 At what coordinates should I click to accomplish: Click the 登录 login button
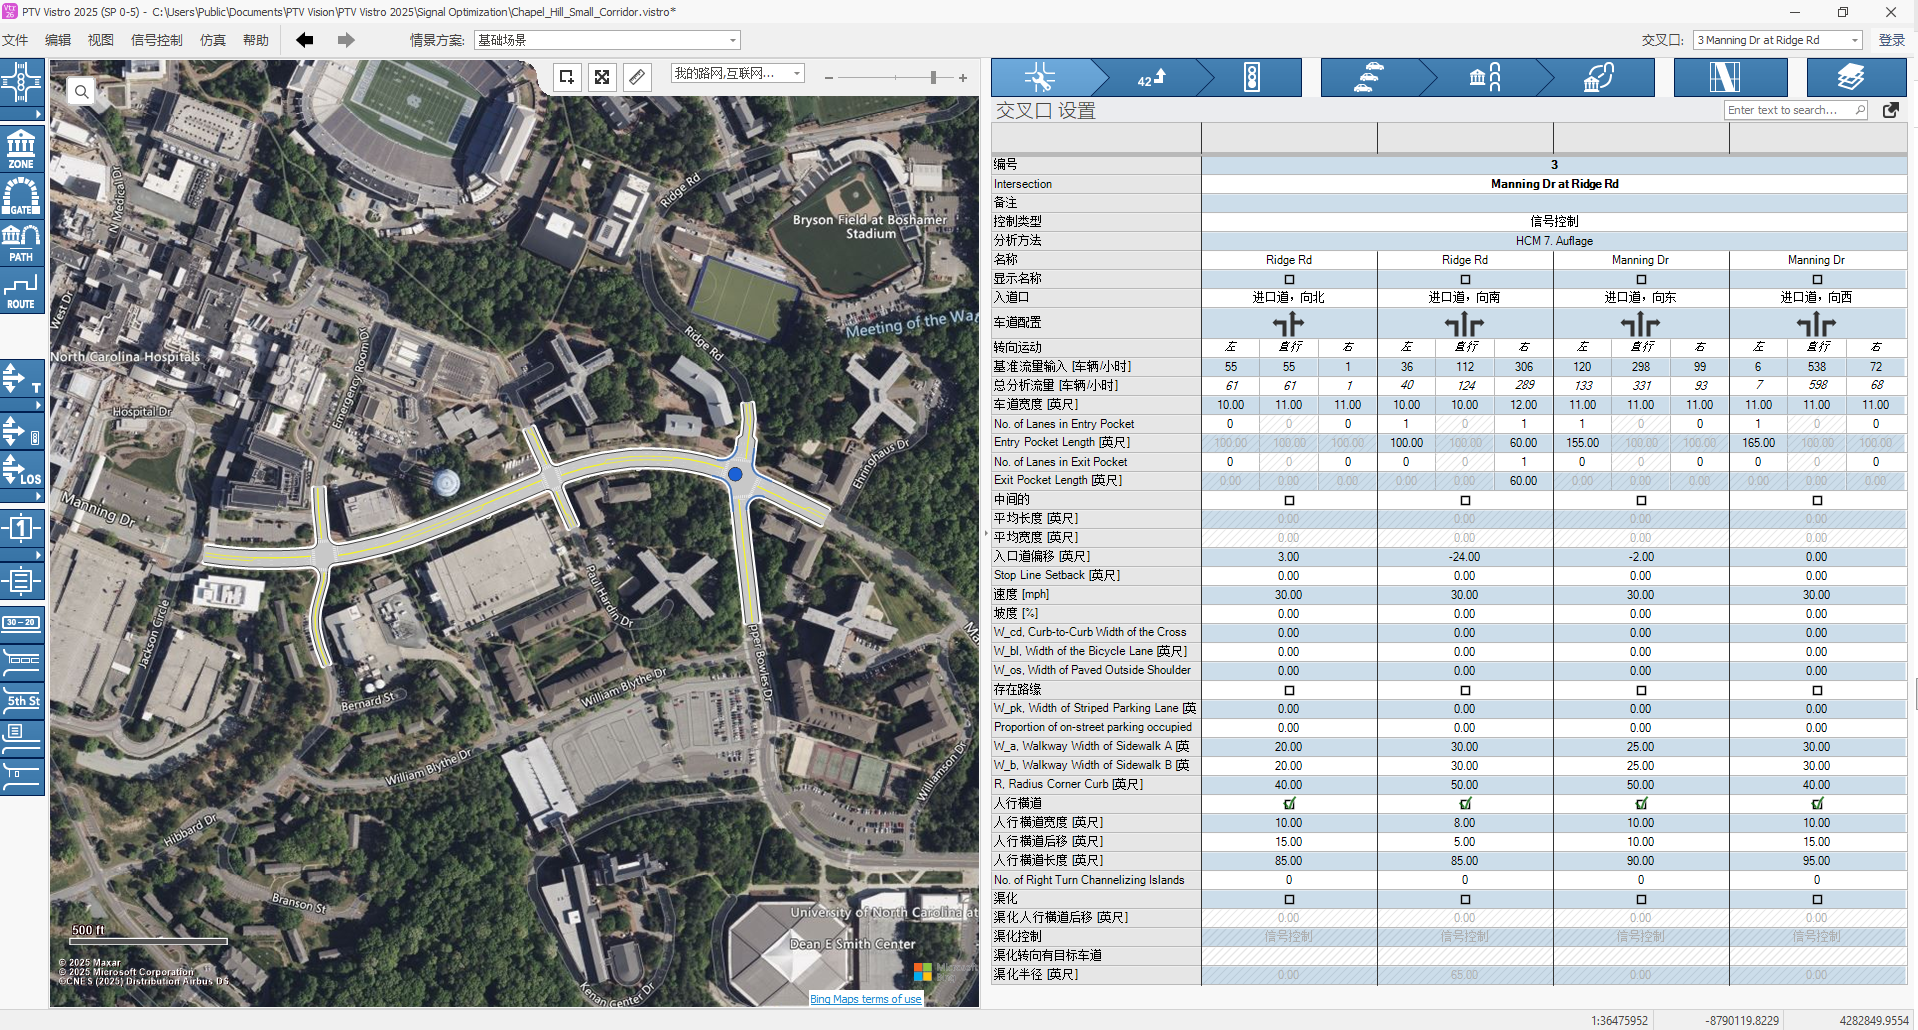[x=1892, y=40]
